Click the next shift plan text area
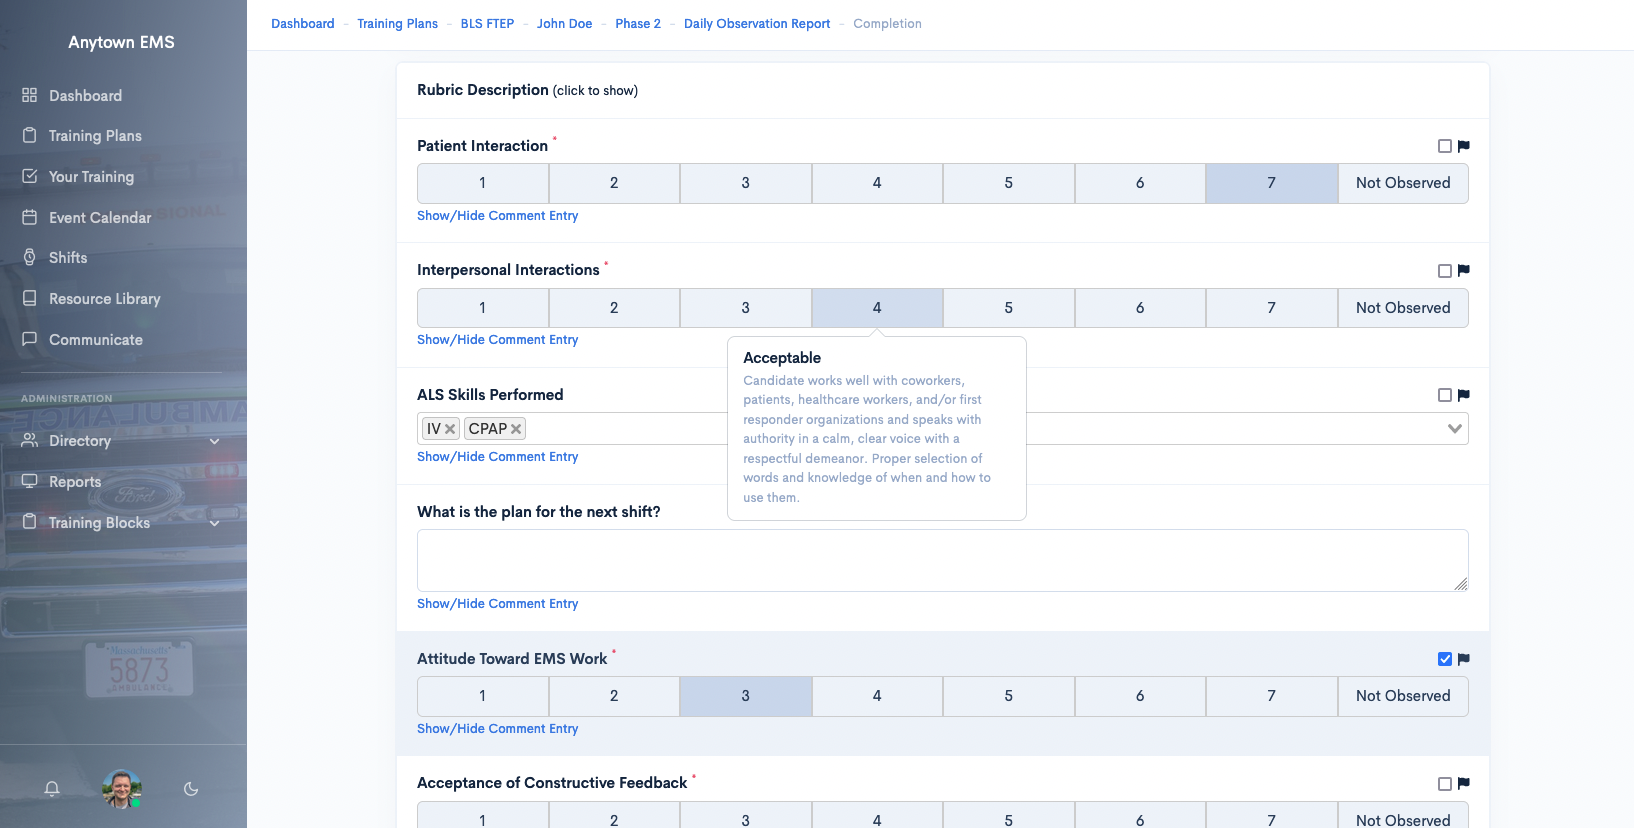Screen dimensions: 1634x828 click(x=942, y=560)
